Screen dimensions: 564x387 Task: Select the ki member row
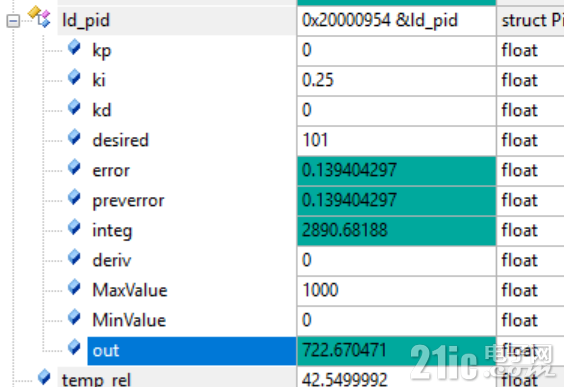tap(99, 81)
